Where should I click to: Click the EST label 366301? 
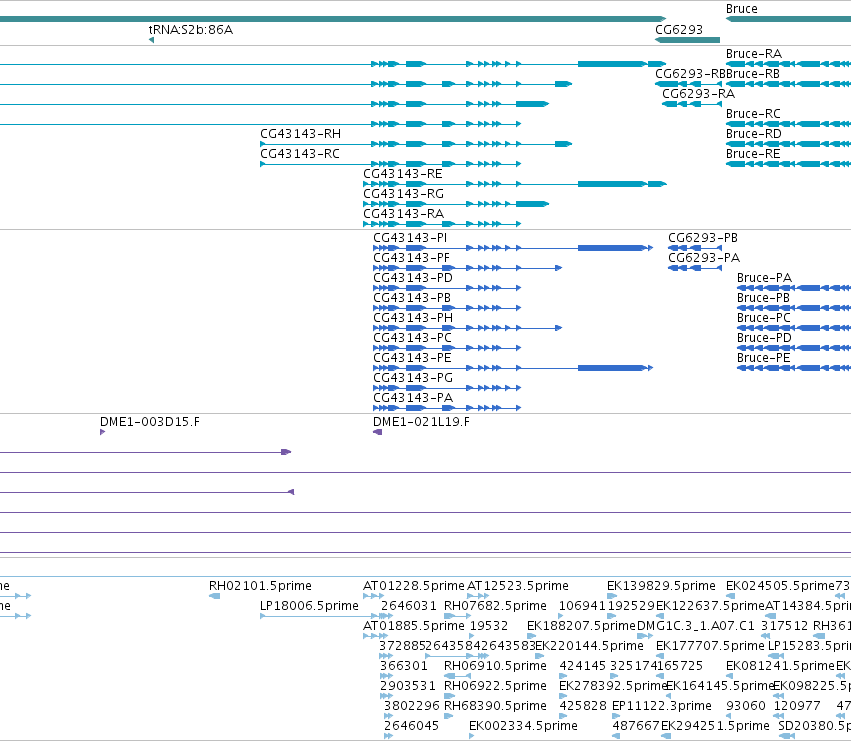click(404, 667)
